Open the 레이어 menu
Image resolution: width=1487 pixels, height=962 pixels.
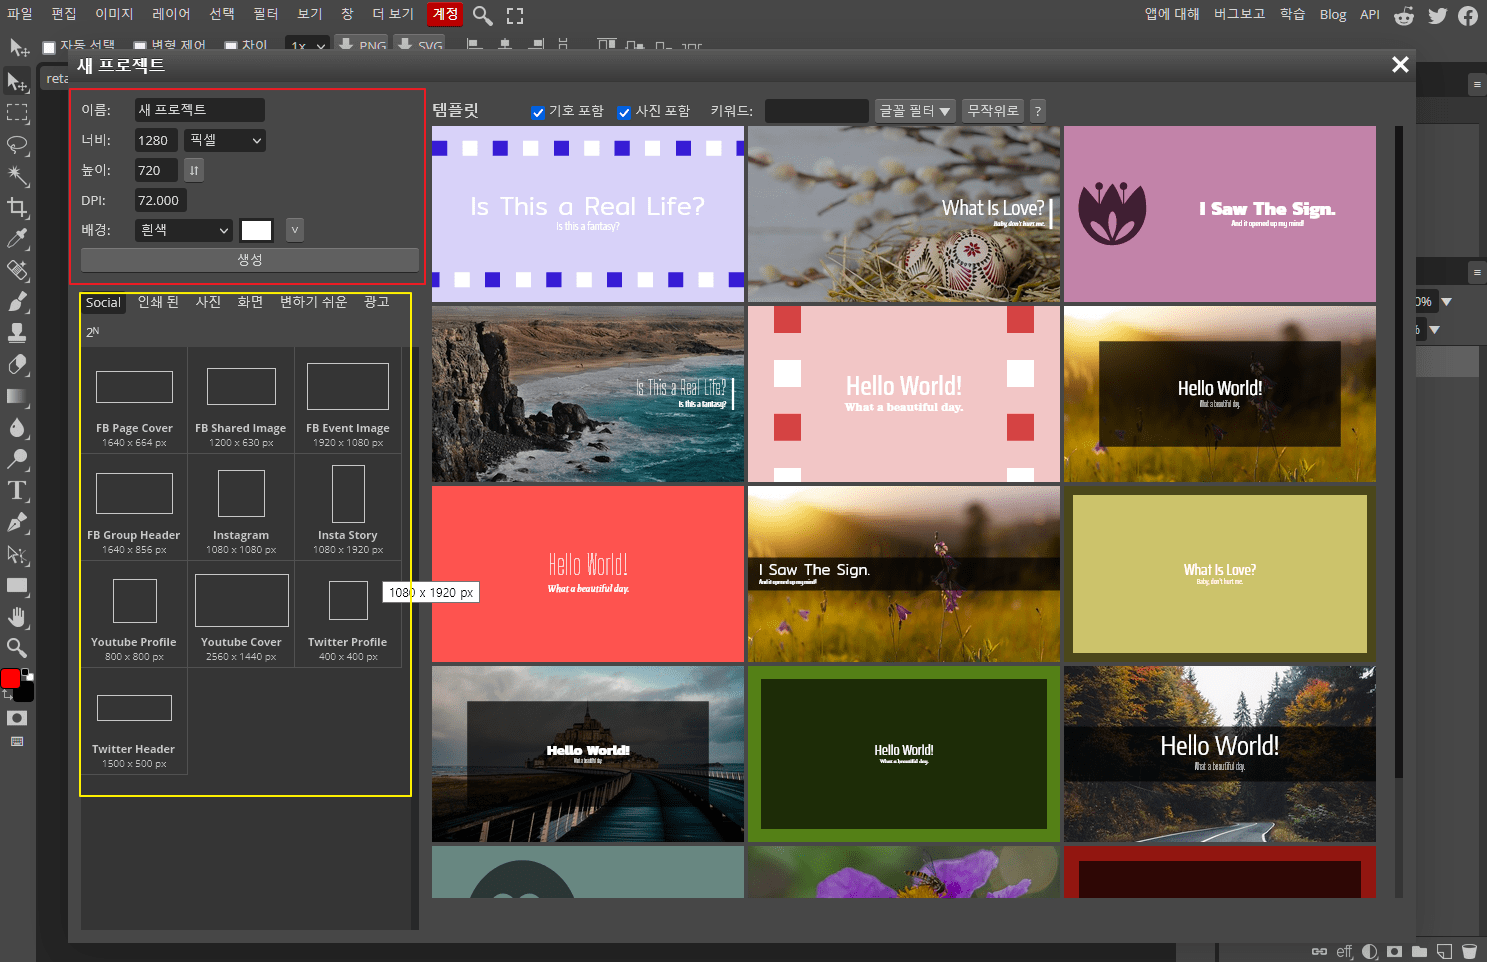[x=171, y=14]
